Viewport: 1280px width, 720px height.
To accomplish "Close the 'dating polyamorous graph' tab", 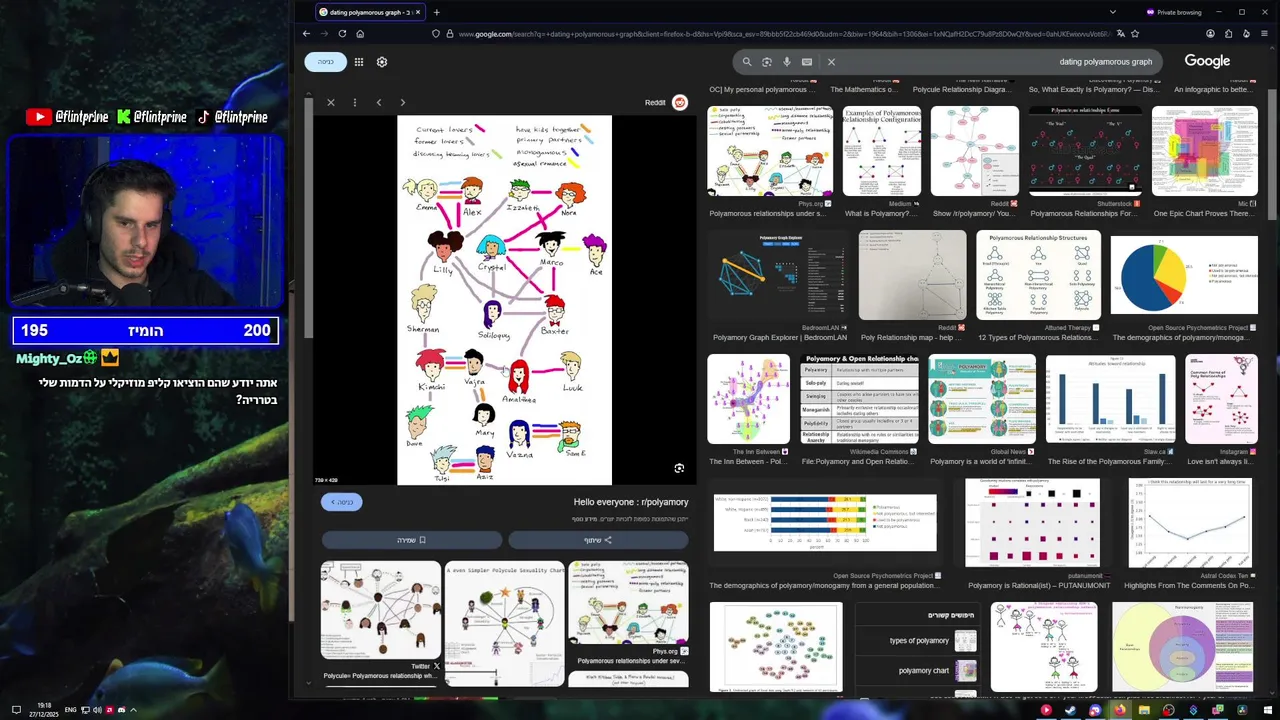I will pyautogui.click(x=418, y=12).
